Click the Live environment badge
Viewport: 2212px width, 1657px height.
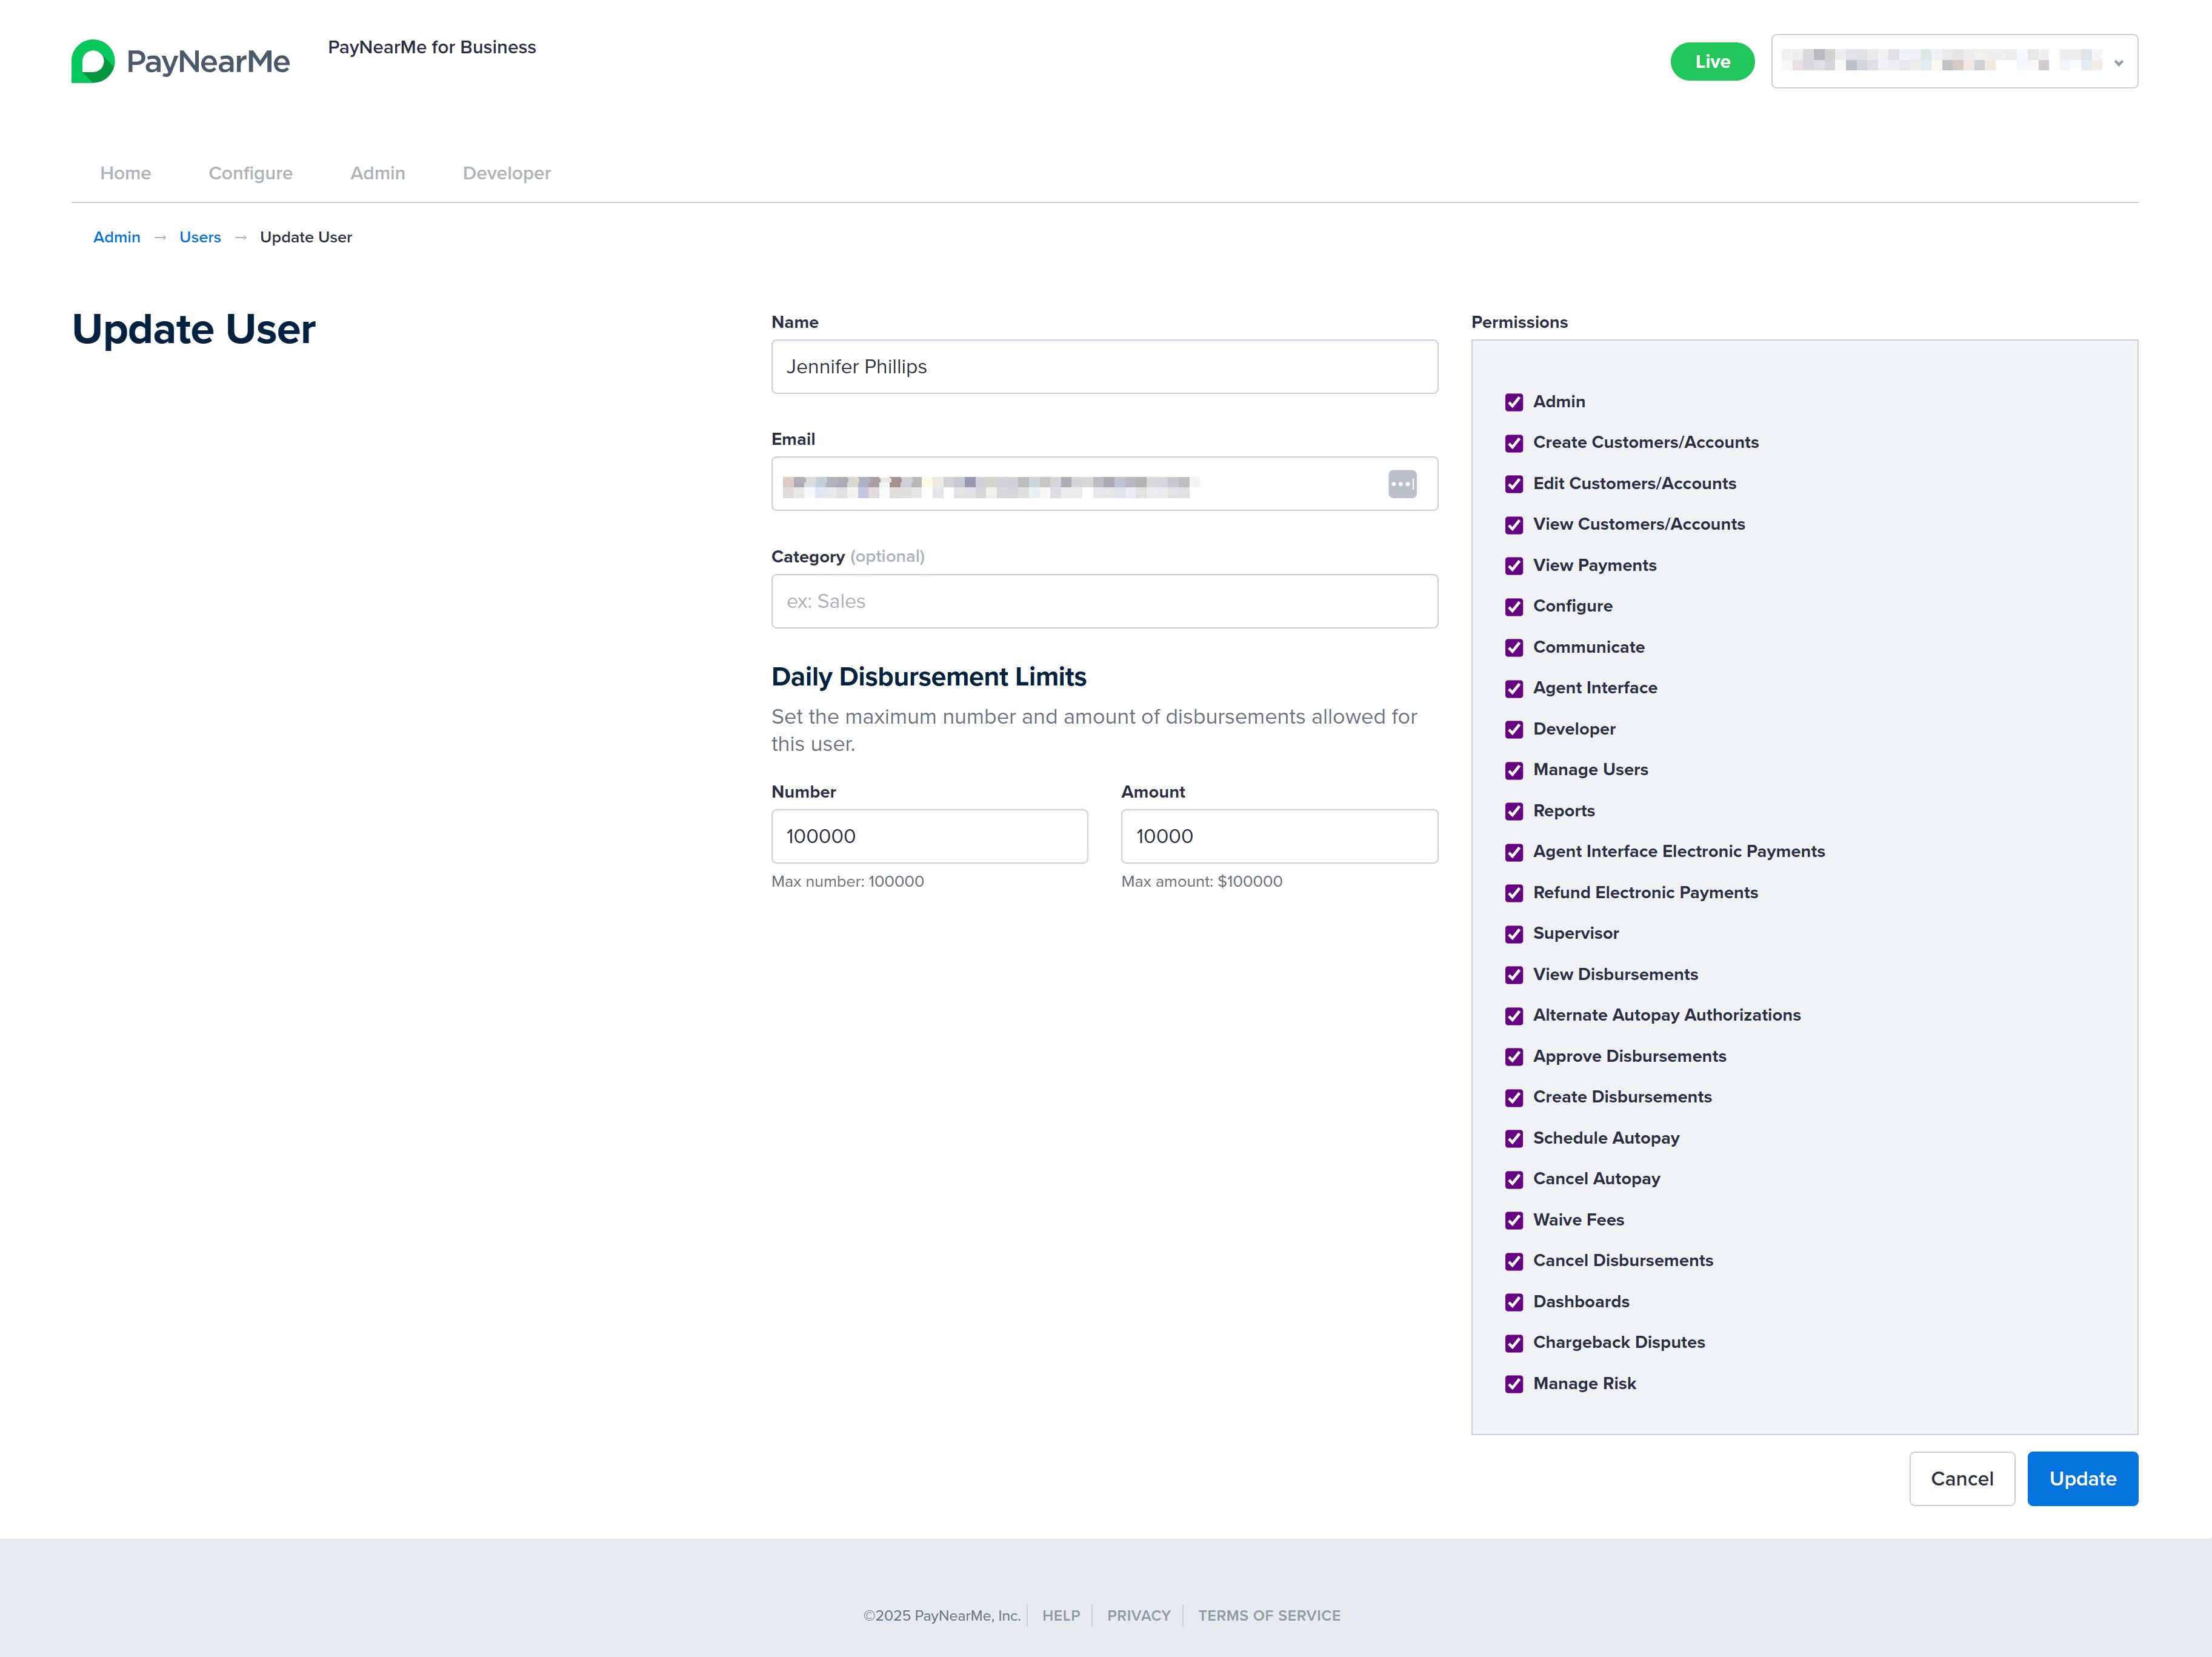click(x=1712, y=62)
